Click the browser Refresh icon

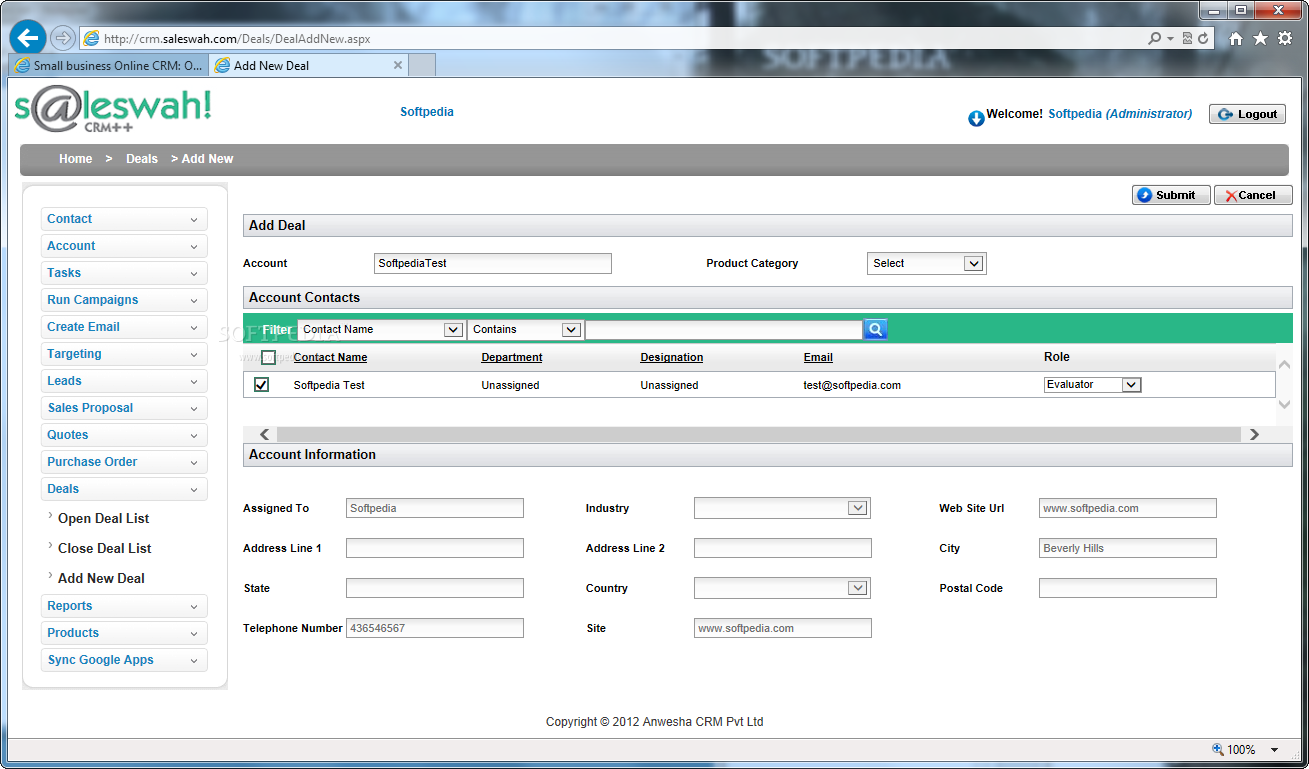click(1203, 39)
